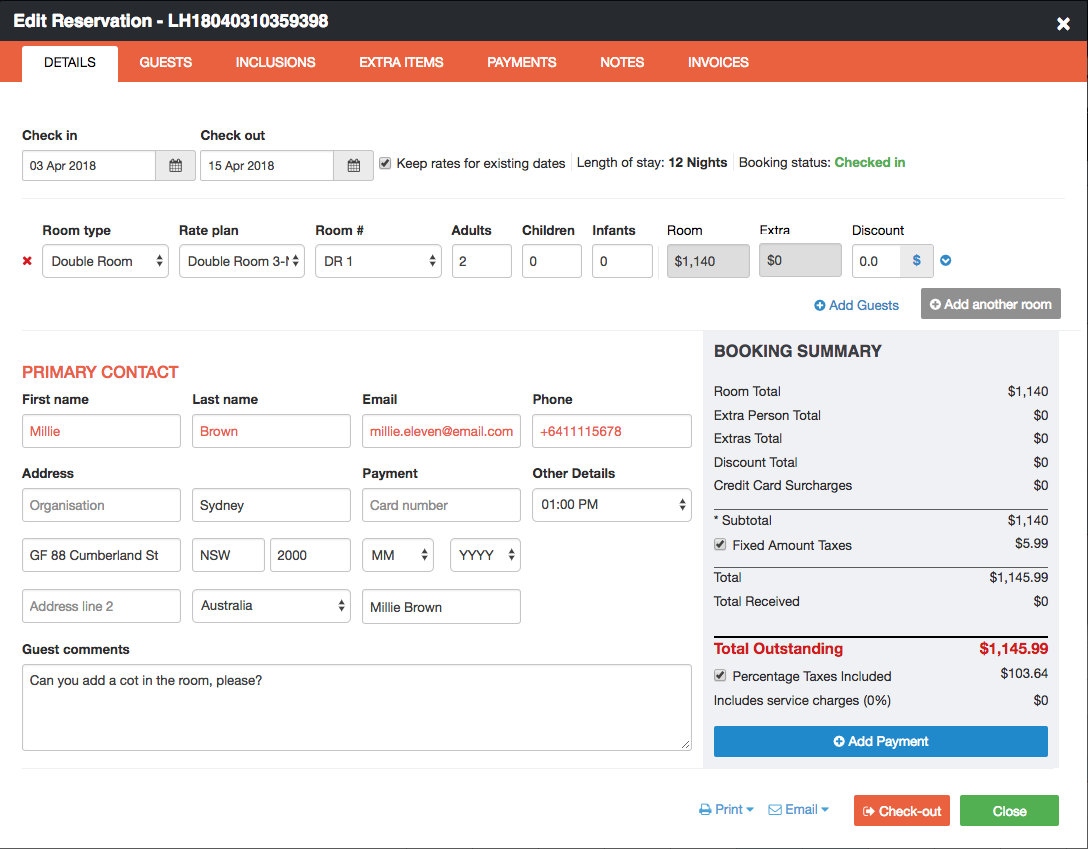Uncheck Fixed Amount Taxes checkbox

click(720, 545)
